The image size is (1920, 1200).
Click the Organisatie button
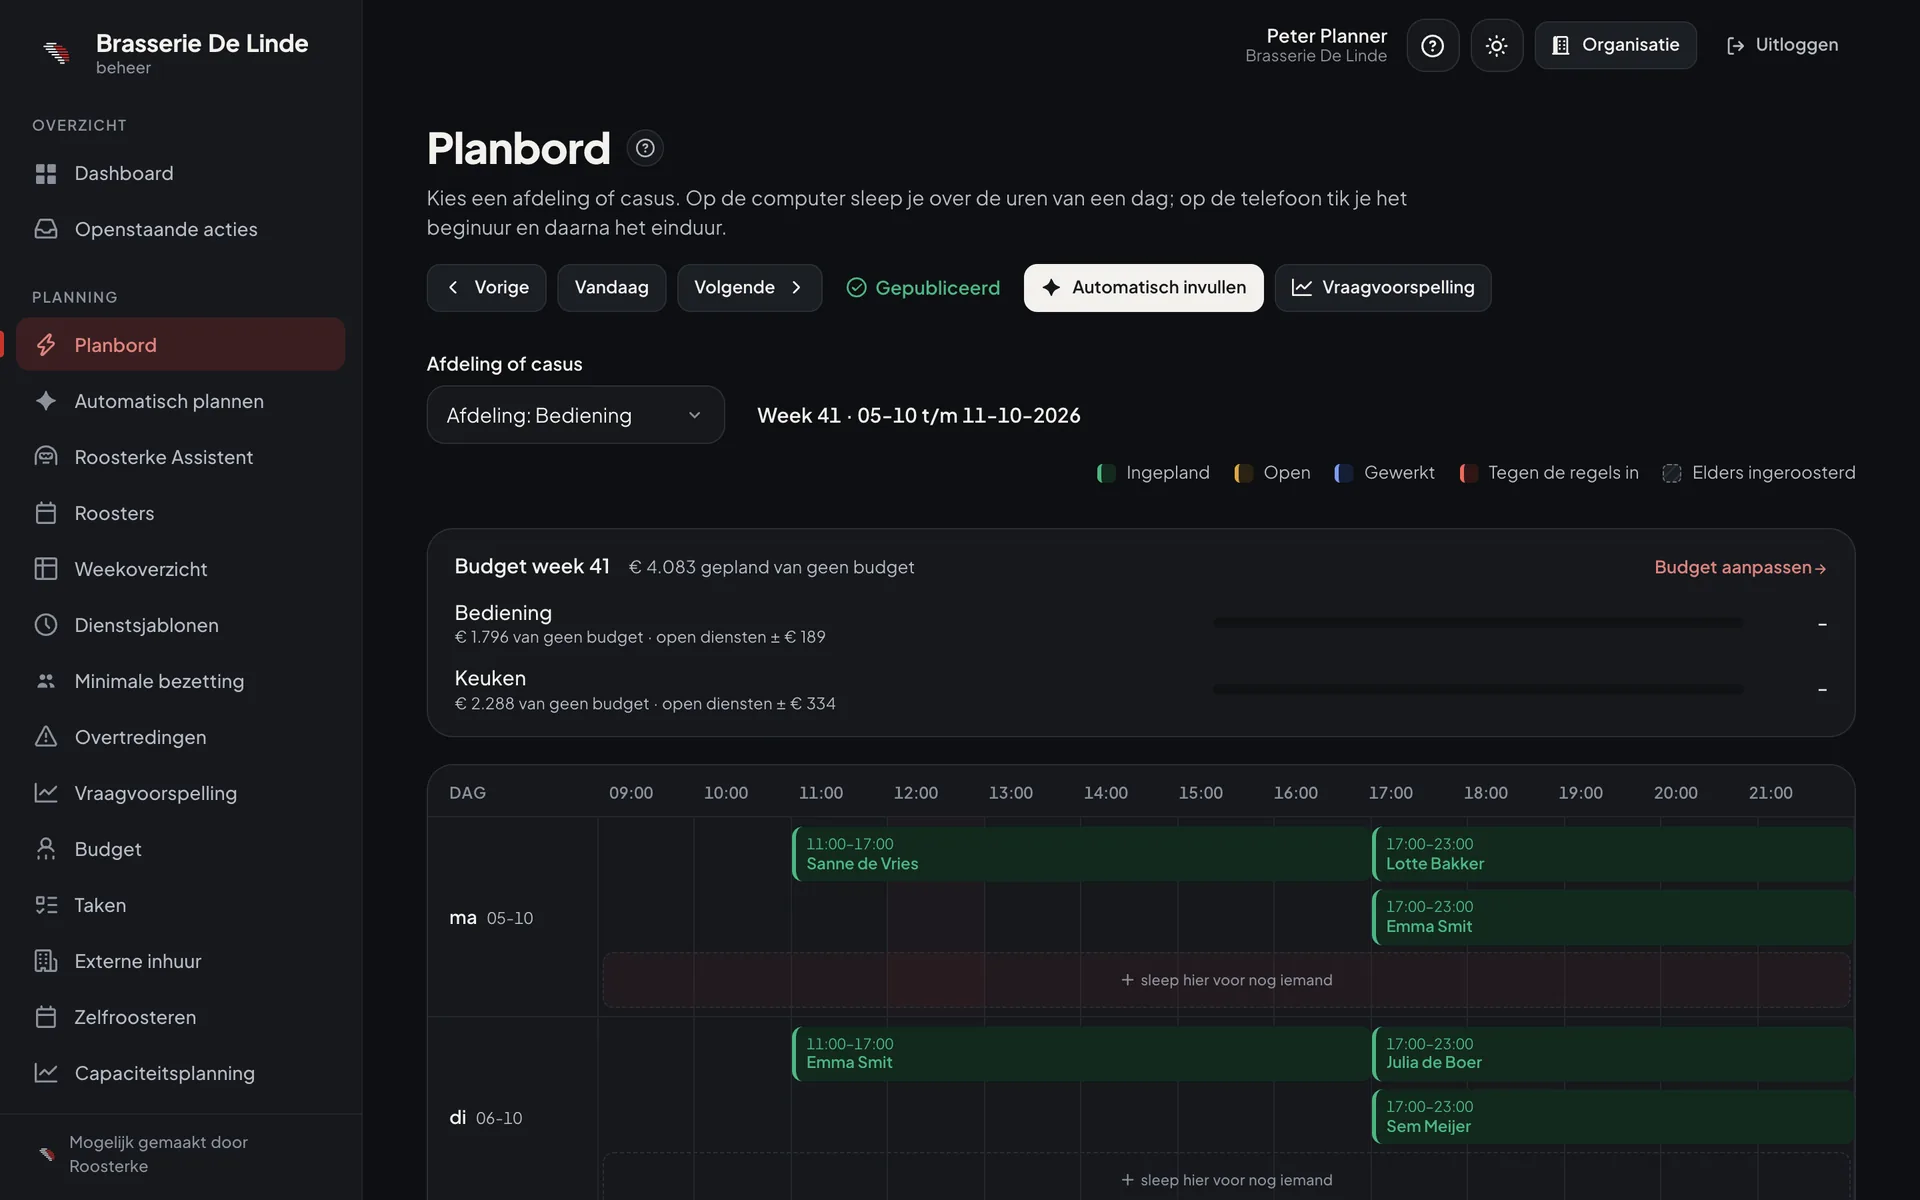tap(1615, 45)
